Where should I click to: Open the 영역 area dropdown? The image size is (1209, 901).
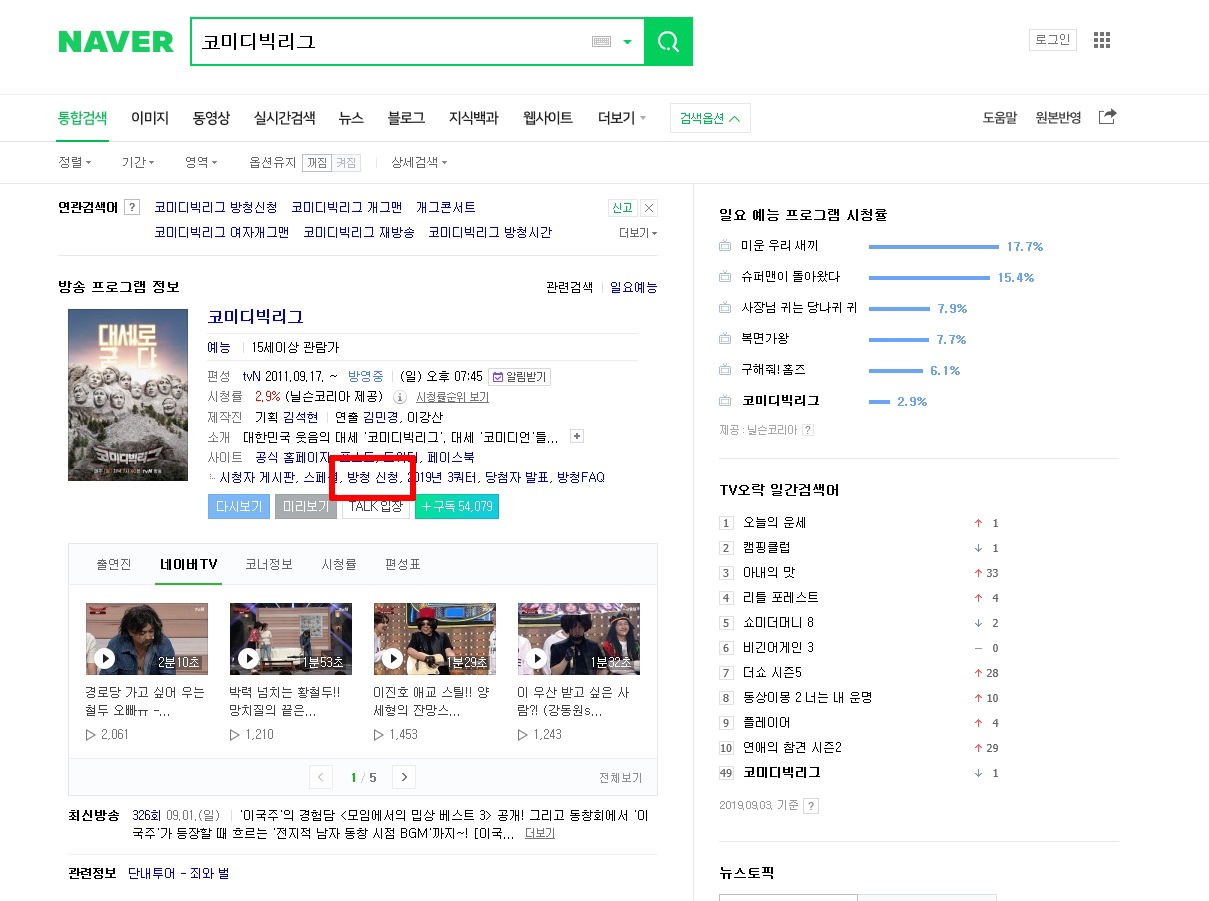(201, 162)
